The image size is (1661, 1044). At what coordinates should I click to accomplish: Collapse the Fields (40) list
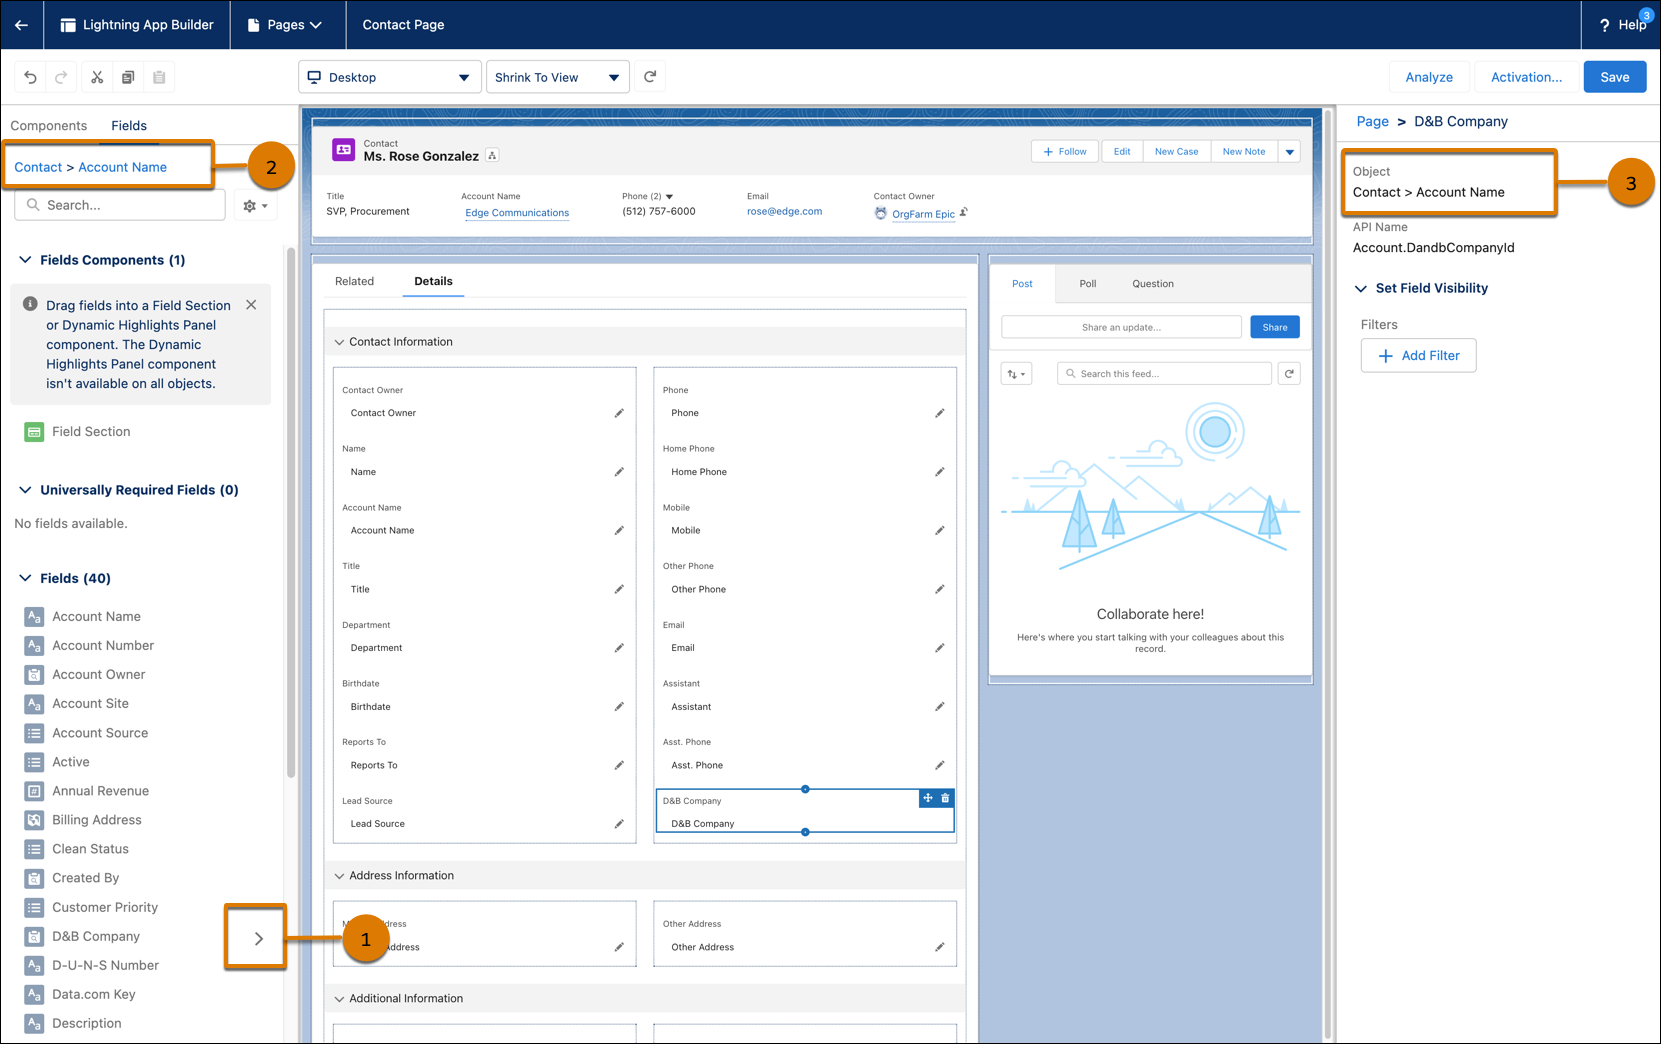(25, 578)
